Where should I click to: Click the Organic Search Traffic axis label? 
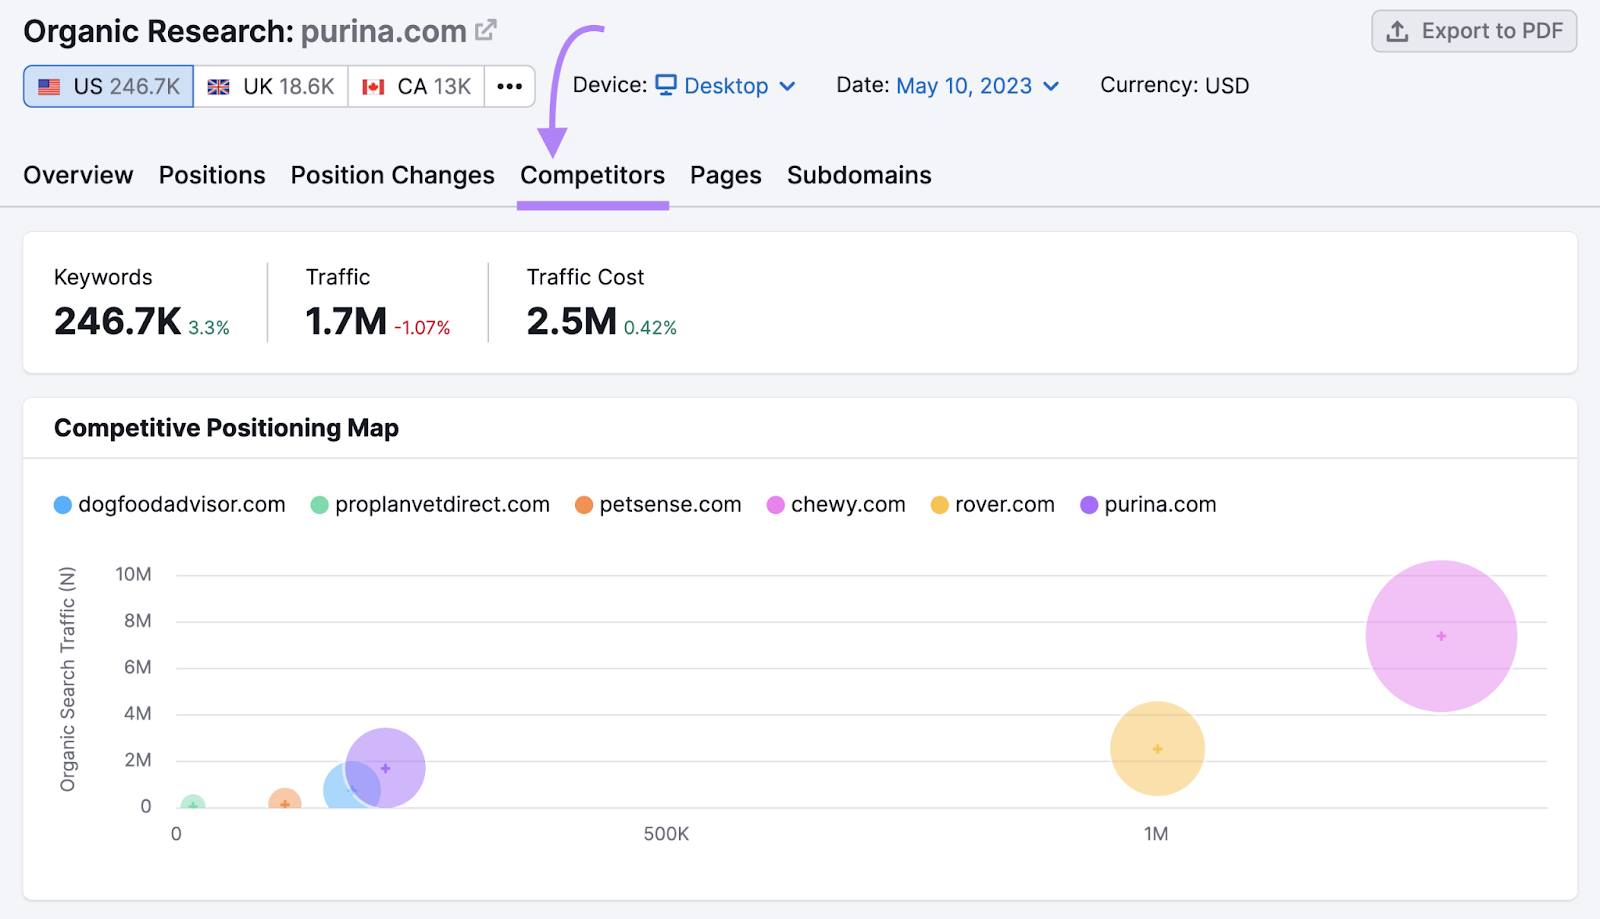point(68,679)
